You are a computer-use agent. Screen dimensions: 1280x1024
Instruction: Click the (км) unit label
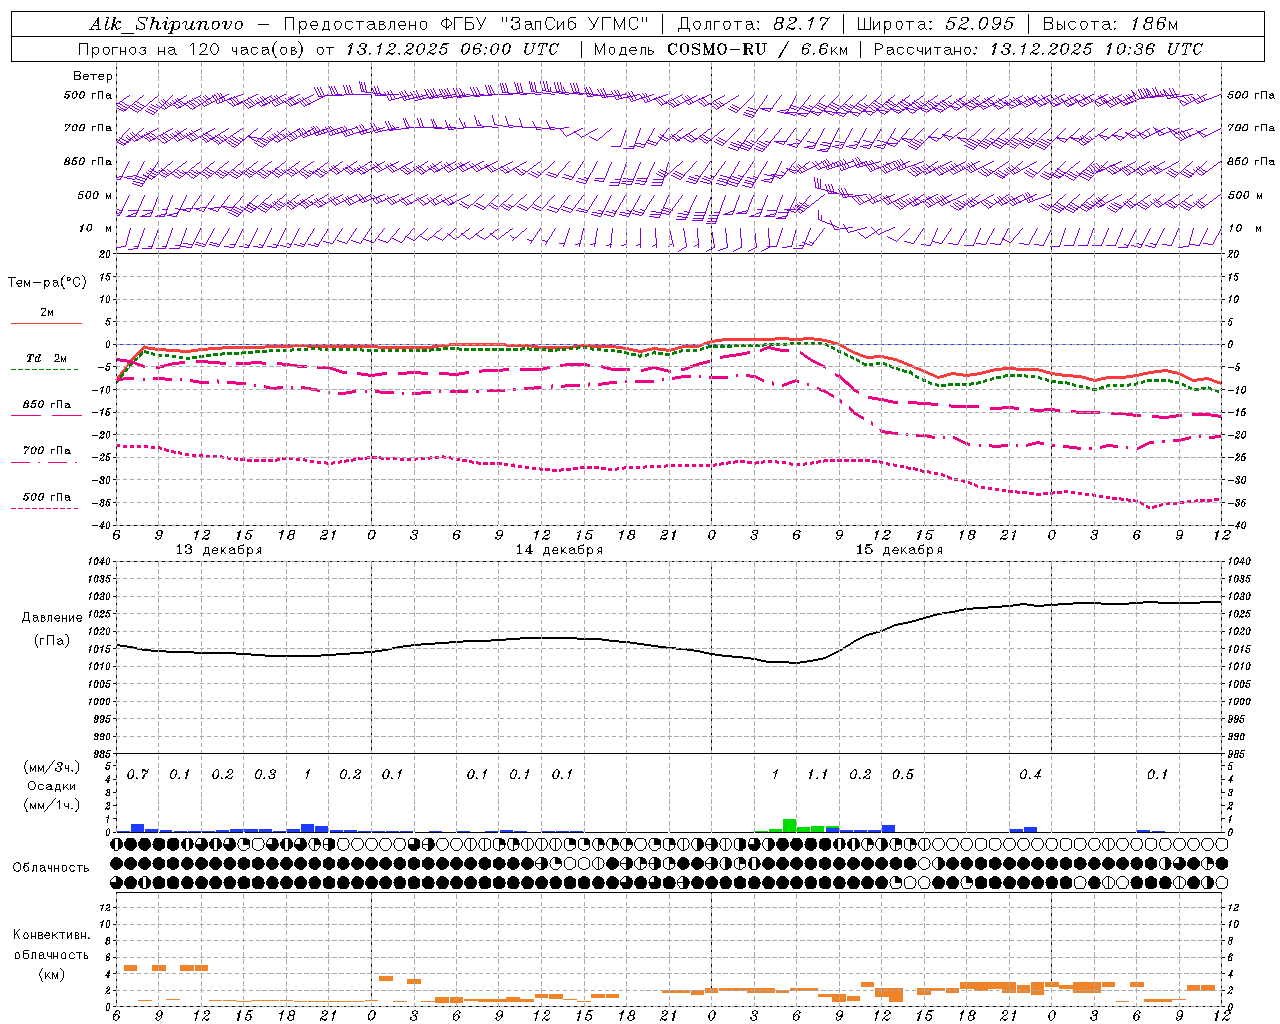52,974
